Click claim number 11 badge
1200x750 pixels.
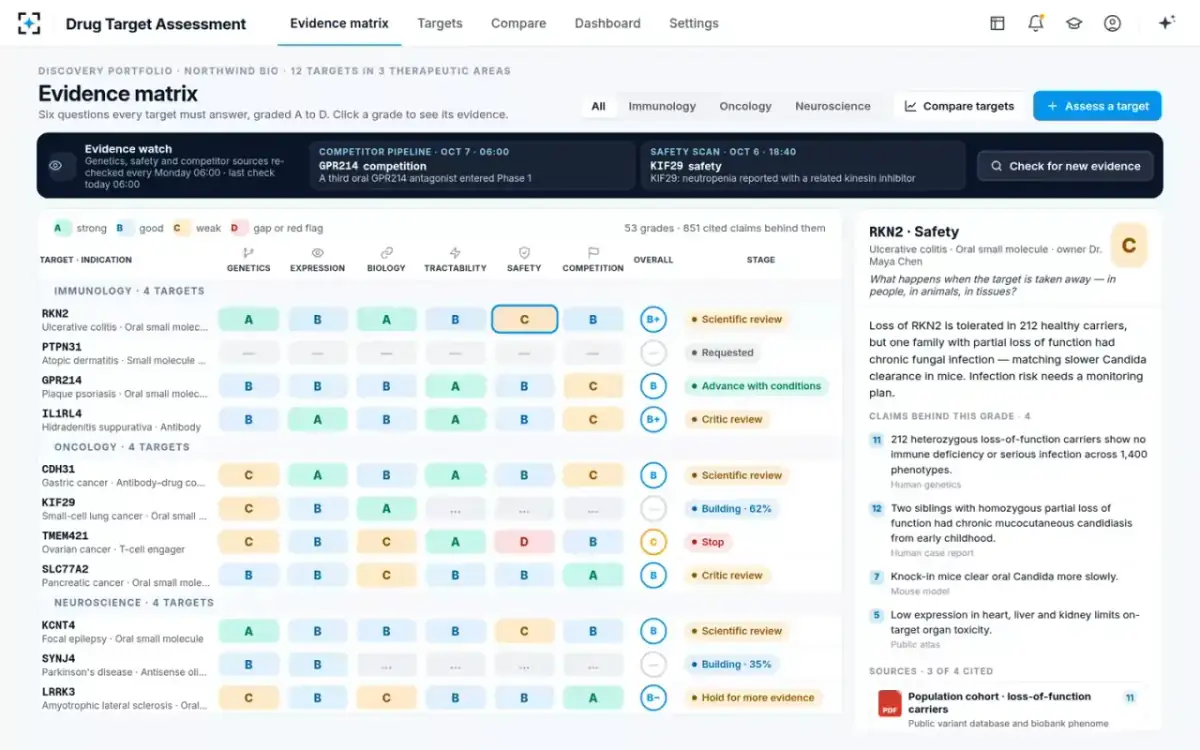[876, 440]
